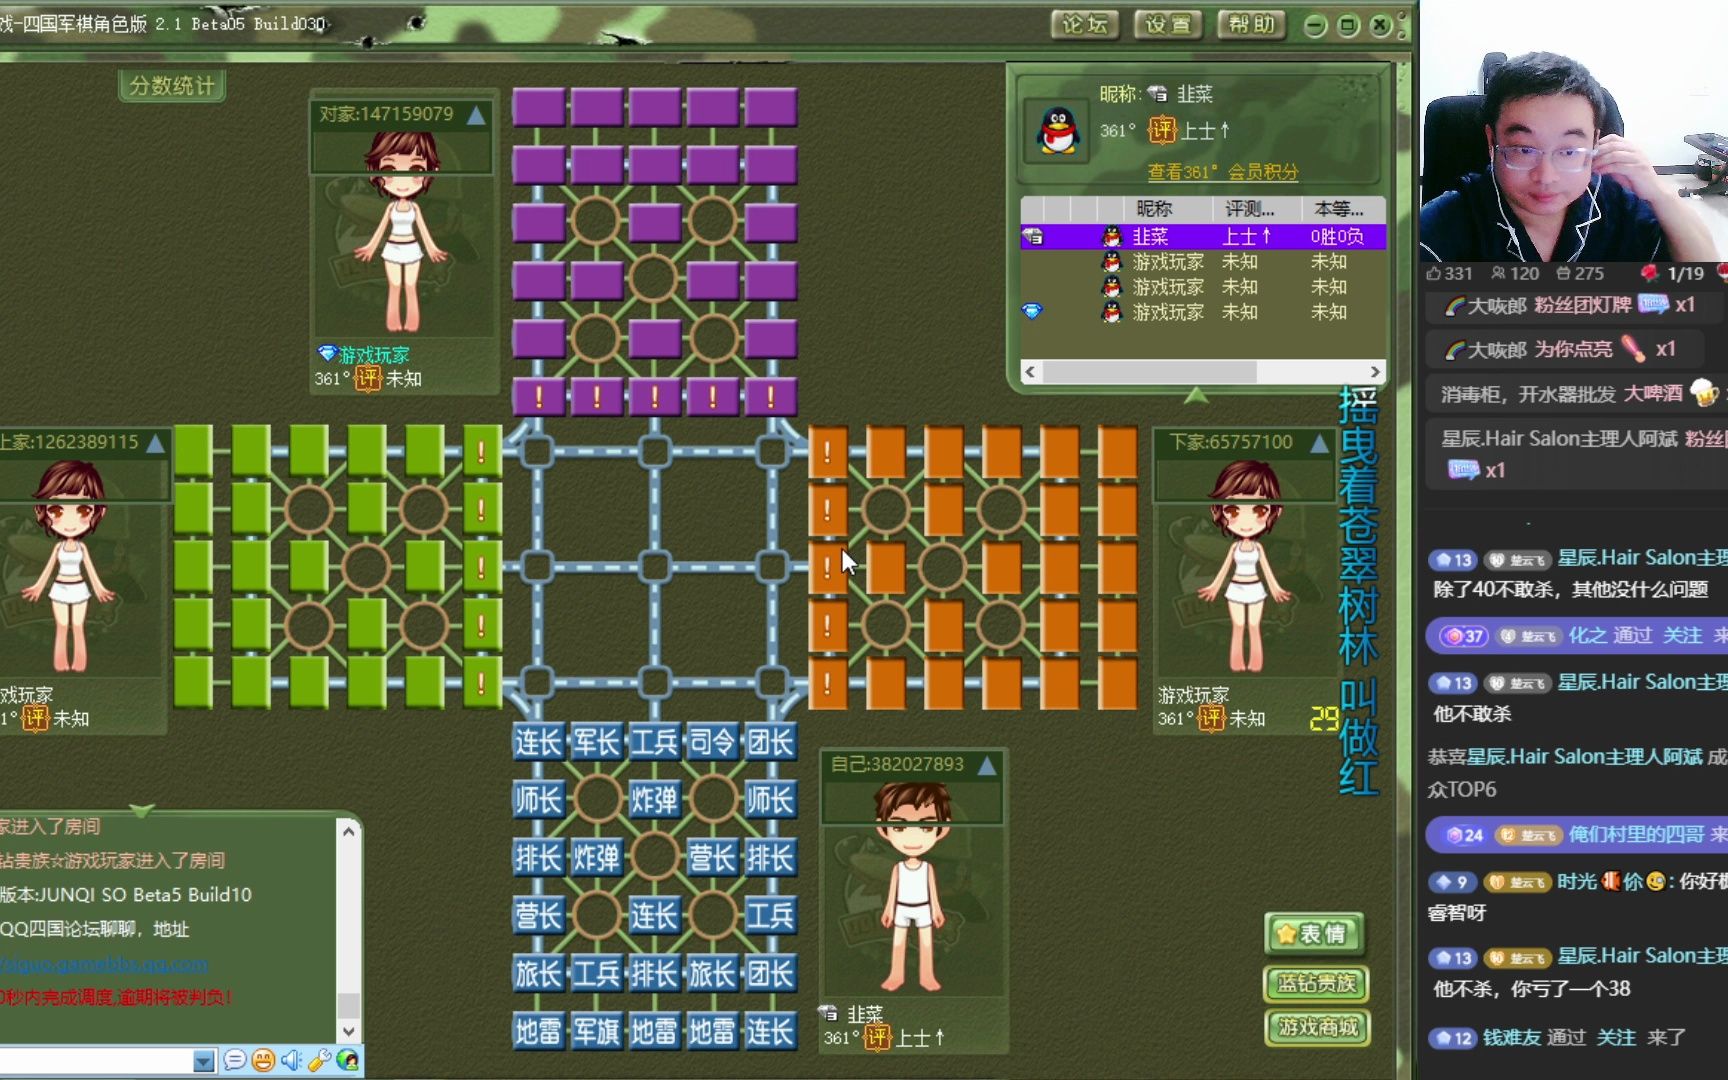Select the 工兵 piece between 军长 and 司令
The image size is (1728, 1080).
coord(654,742)
